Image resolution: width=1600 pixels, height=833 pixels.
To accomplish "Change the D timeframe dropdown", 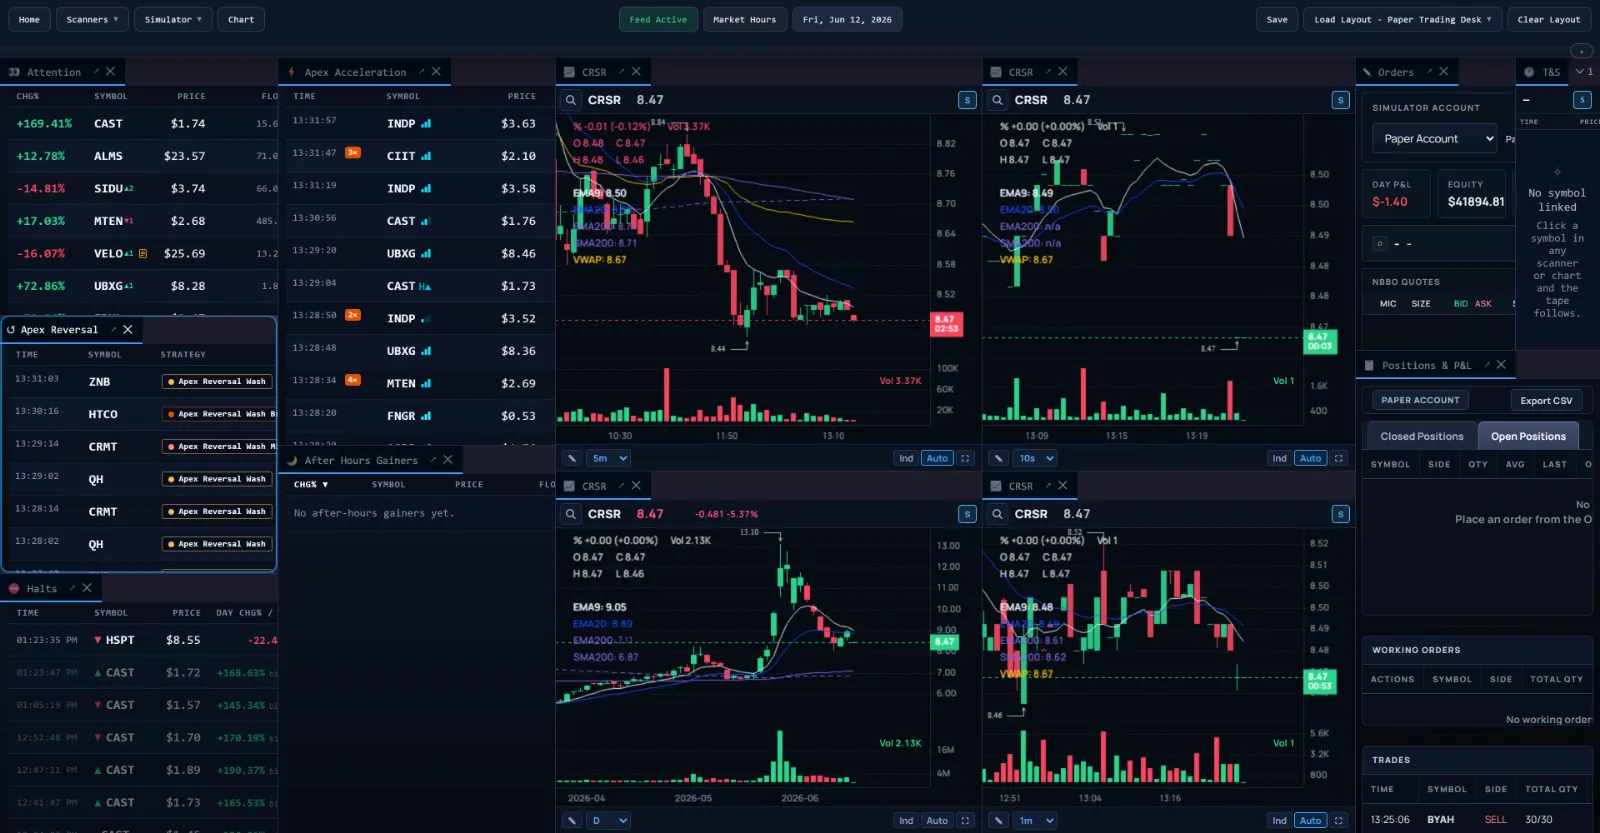I will coord(609,820).
